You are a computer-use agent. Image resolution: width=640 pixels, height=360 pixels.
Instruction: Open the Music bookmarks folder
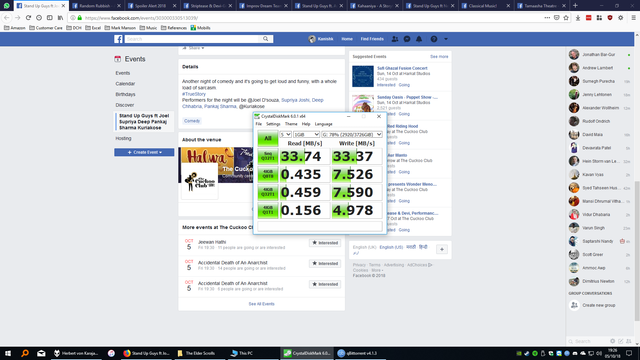pyautogui.click(x=148, y=28)
